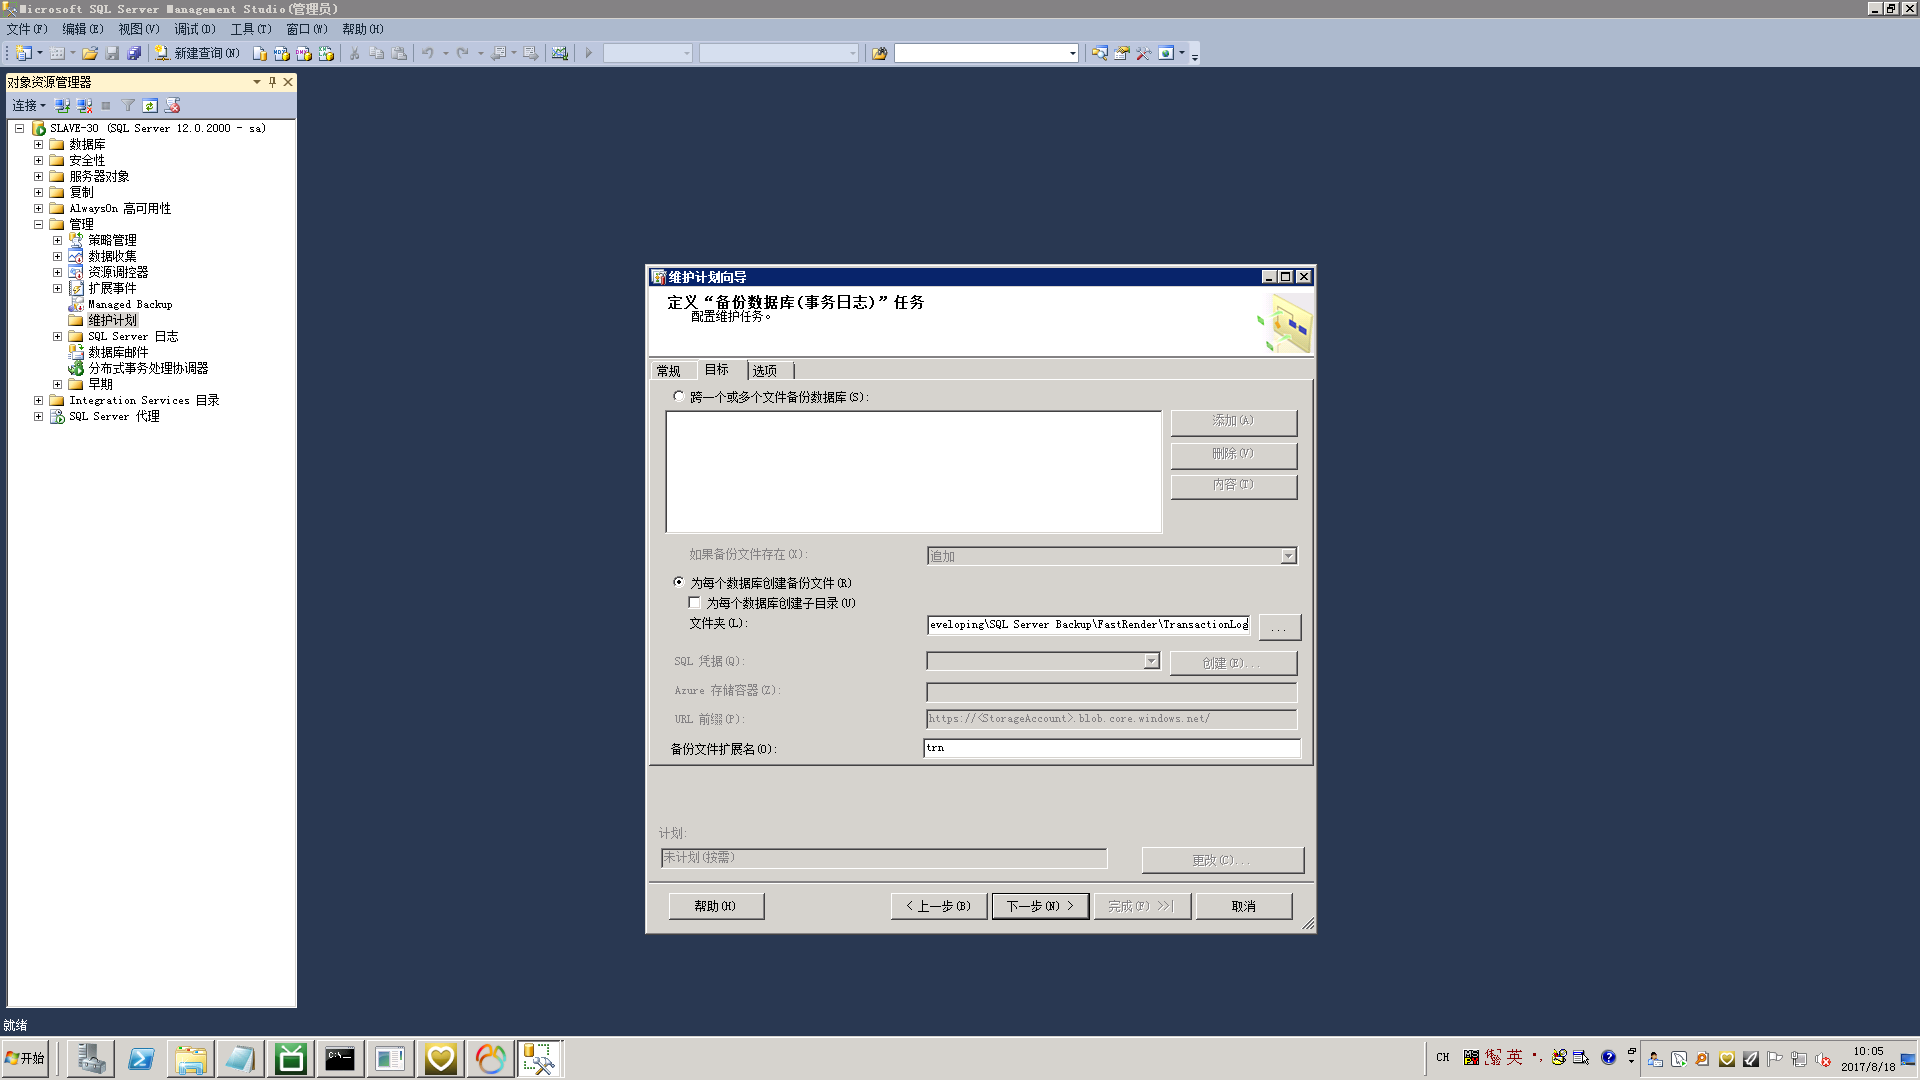Viewport: 1920px width, 1080px height.
Task: Click the Analysis Services MDX query icon
Action: pyautogui.click(x=282, y=53)
